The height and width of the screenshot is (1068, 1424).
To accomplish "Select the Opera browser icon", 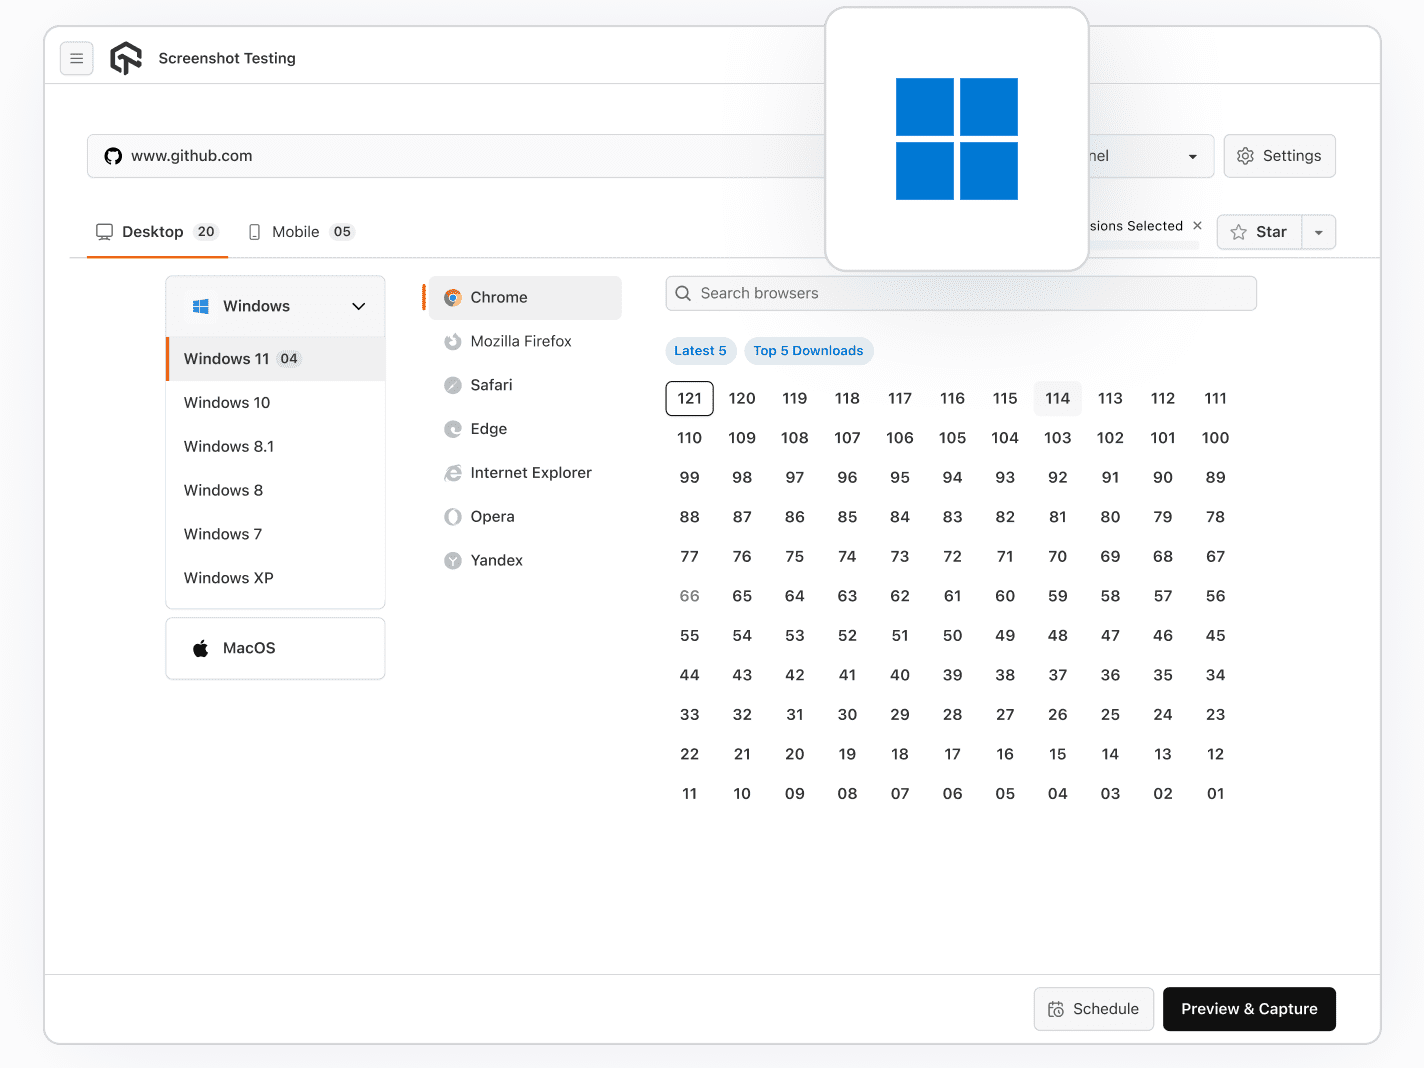I will (453, 516).
